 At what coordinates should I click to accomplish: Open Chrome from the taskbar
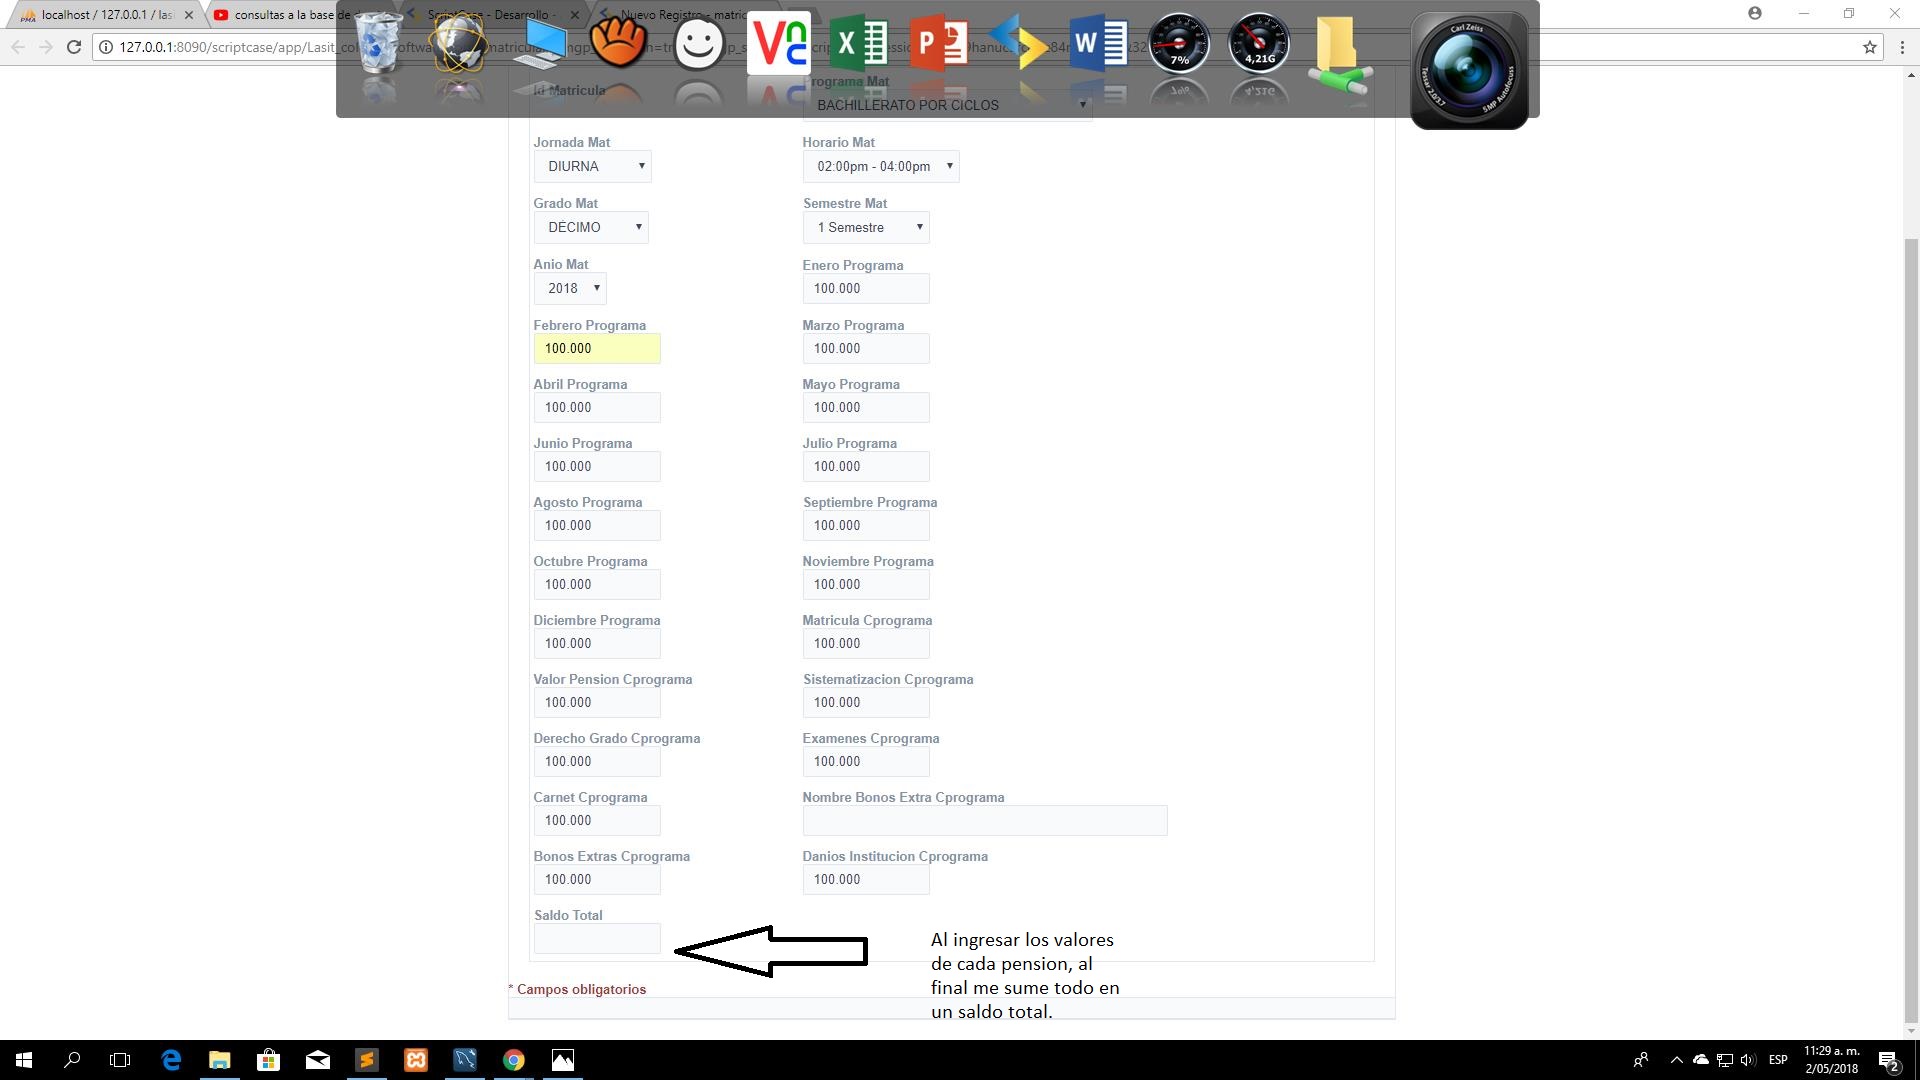pos(513,1060)
